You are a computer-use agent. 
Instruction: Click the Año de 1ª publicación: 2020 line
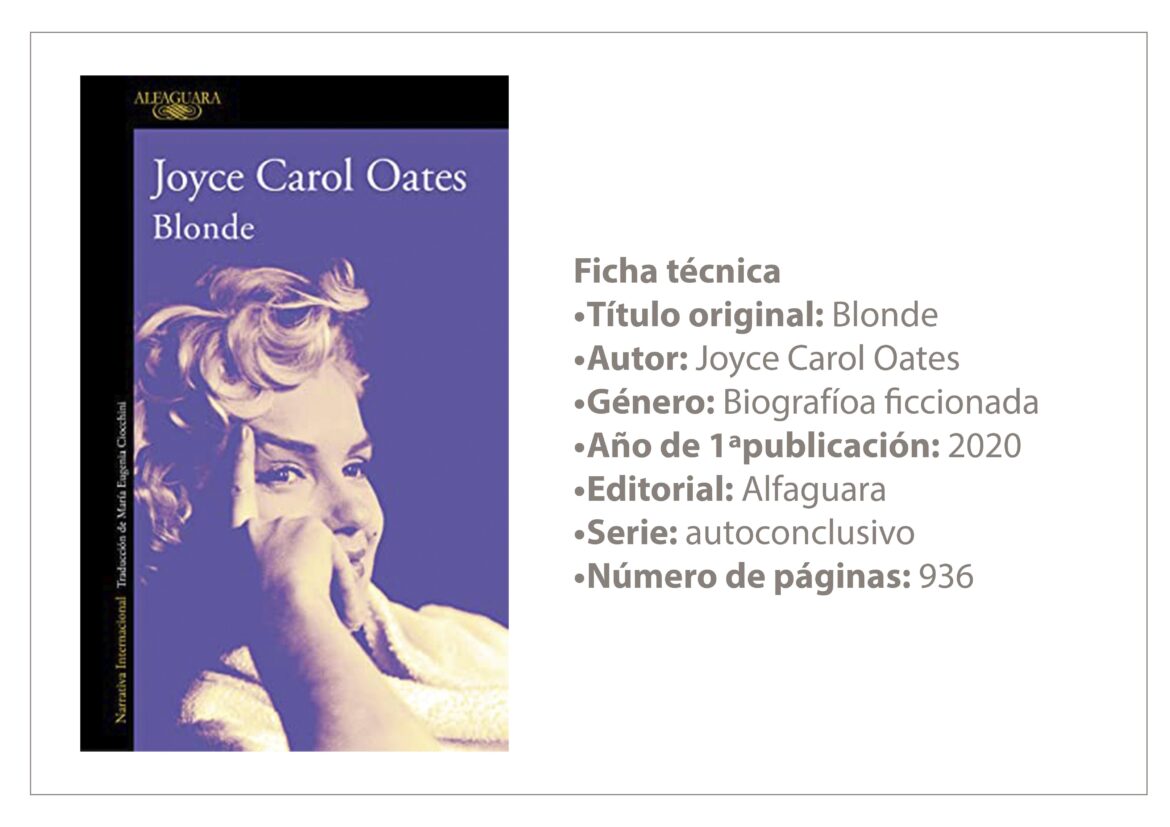(x=798, y=446)
